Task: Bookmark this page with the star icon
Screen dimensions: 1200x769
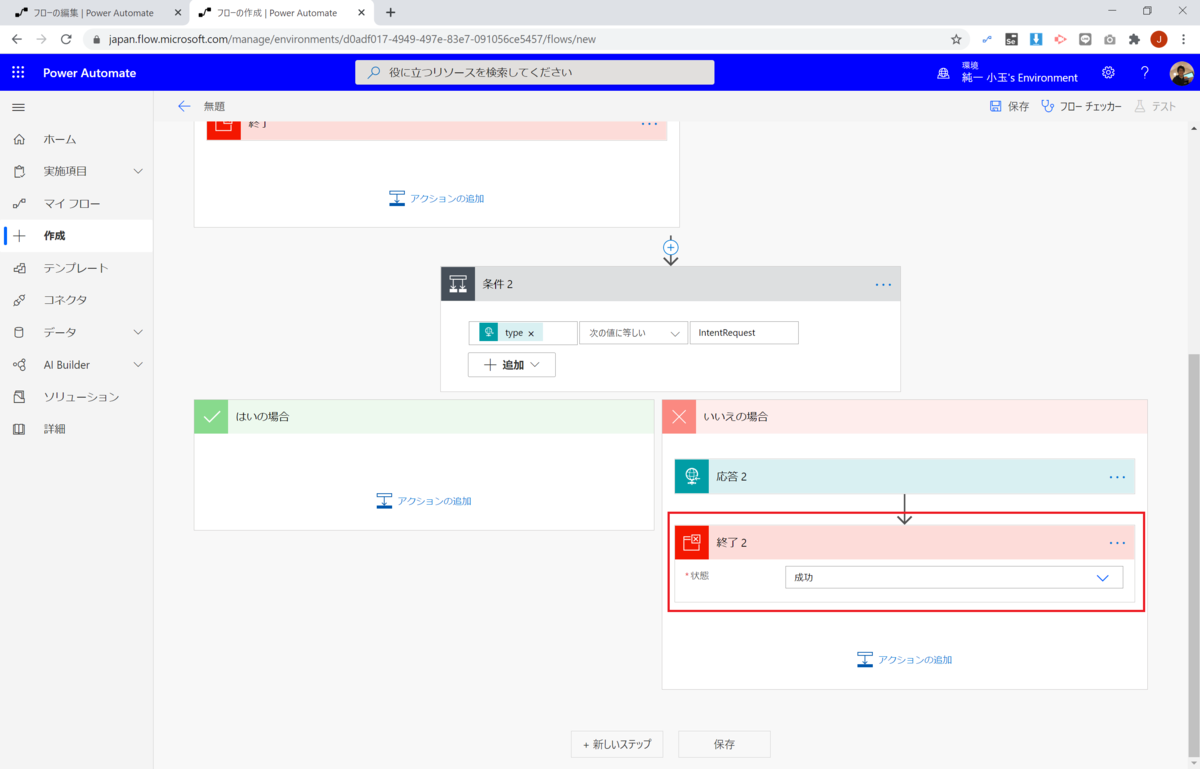Action: (x=956, y=39)
